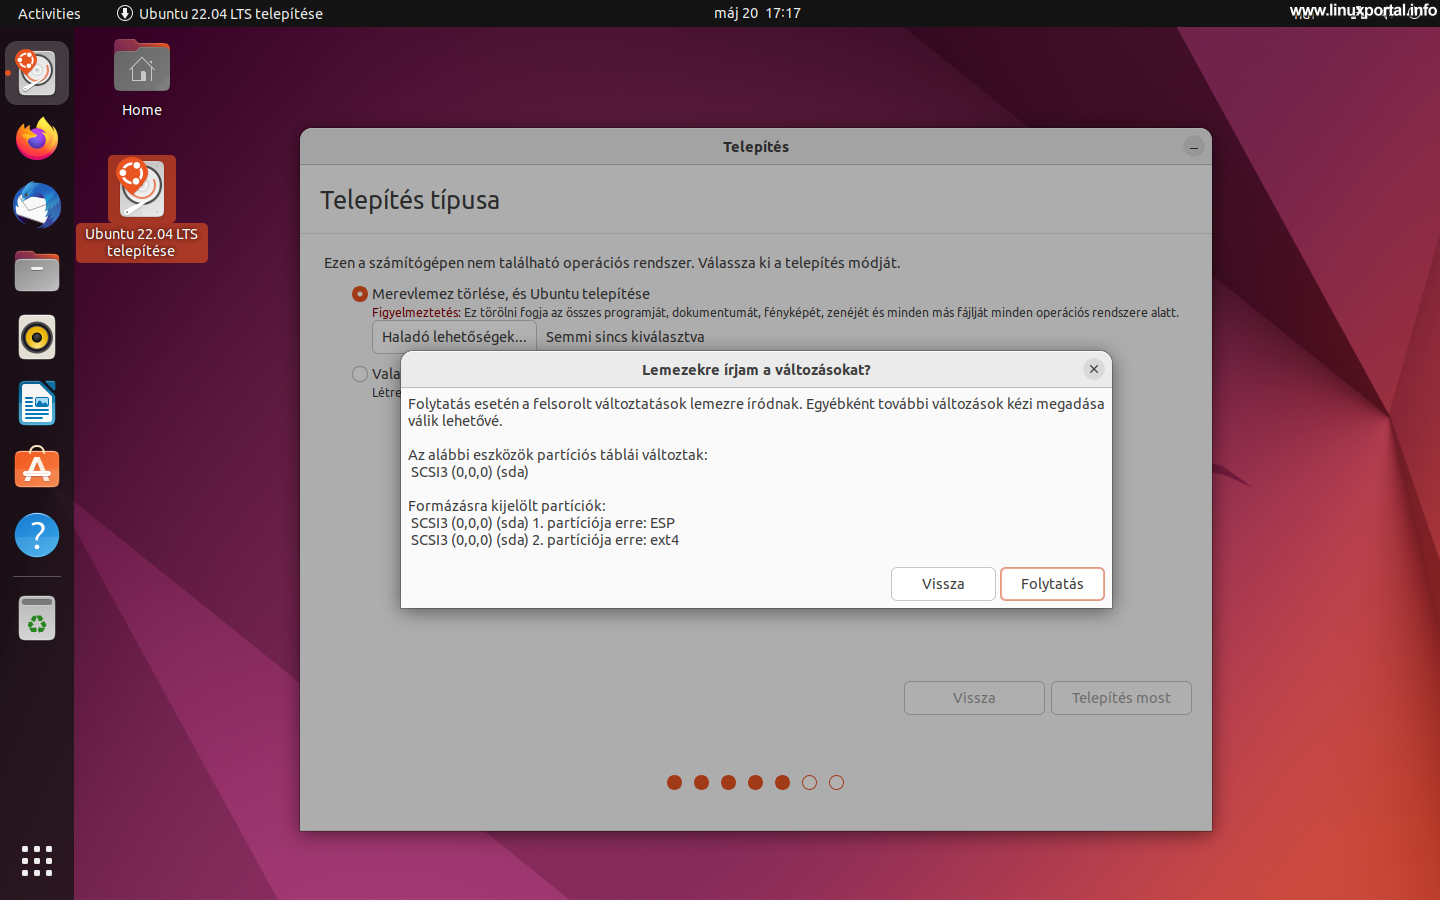
Task: Click the Figyelmeztetés warning text
Action: pos(775,313)
